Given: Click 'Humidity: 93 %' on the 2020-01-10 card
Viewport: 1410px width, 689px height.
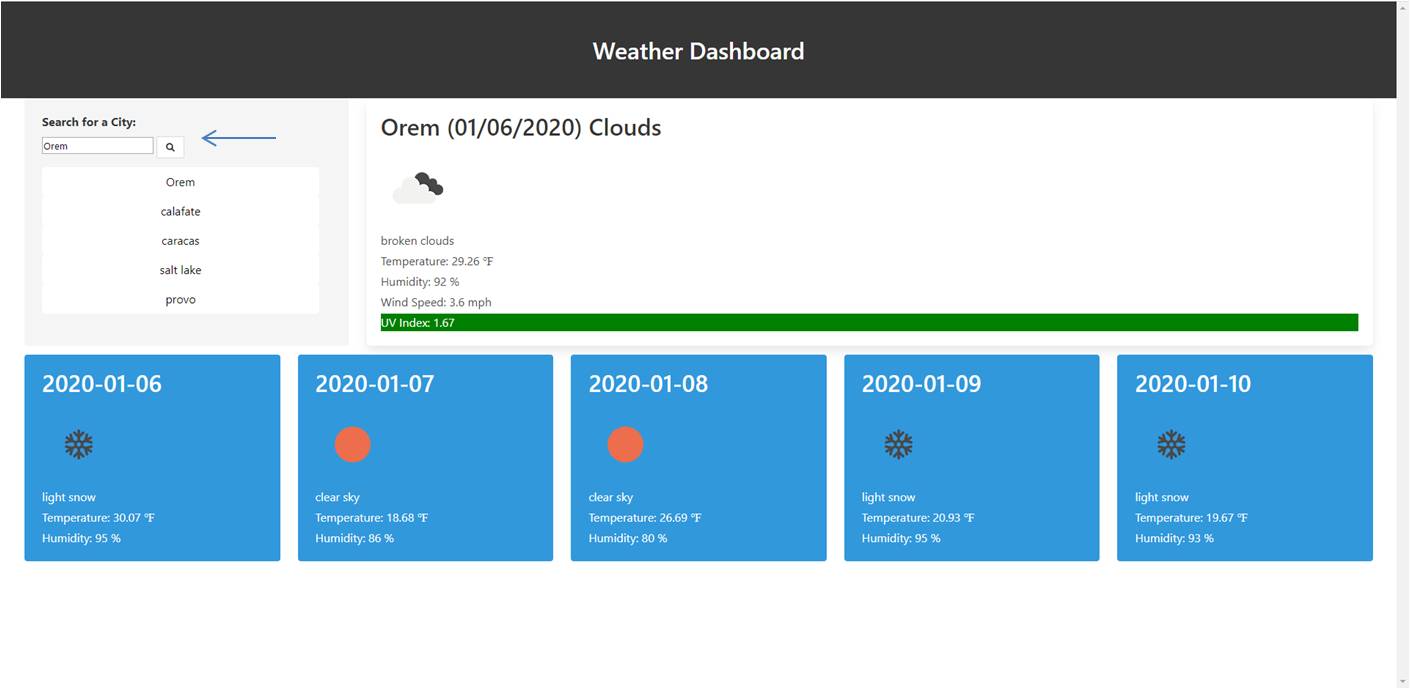Looking at the screenshot, I should coord(1175,538).
